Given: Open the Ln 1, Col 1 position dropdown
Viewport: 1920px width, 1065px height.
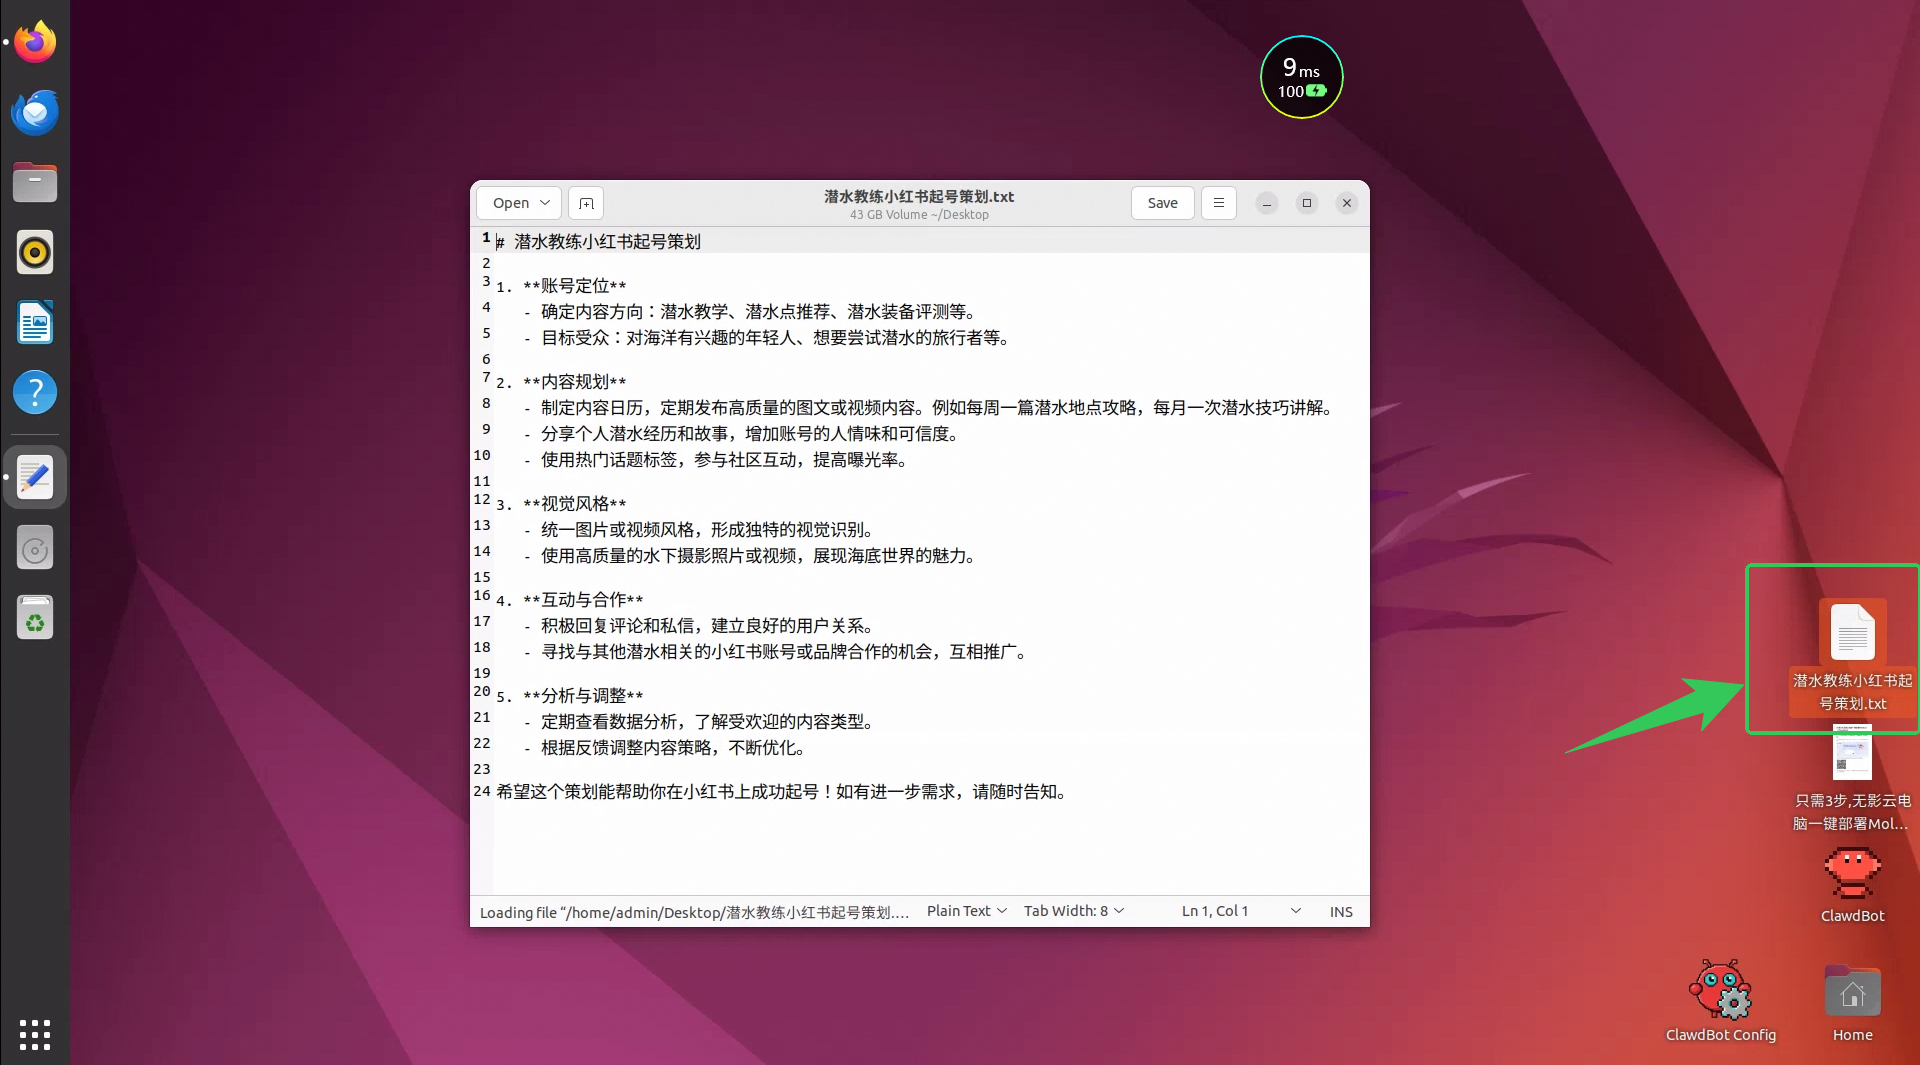Looking at the screenshot, I should 1241,911.
